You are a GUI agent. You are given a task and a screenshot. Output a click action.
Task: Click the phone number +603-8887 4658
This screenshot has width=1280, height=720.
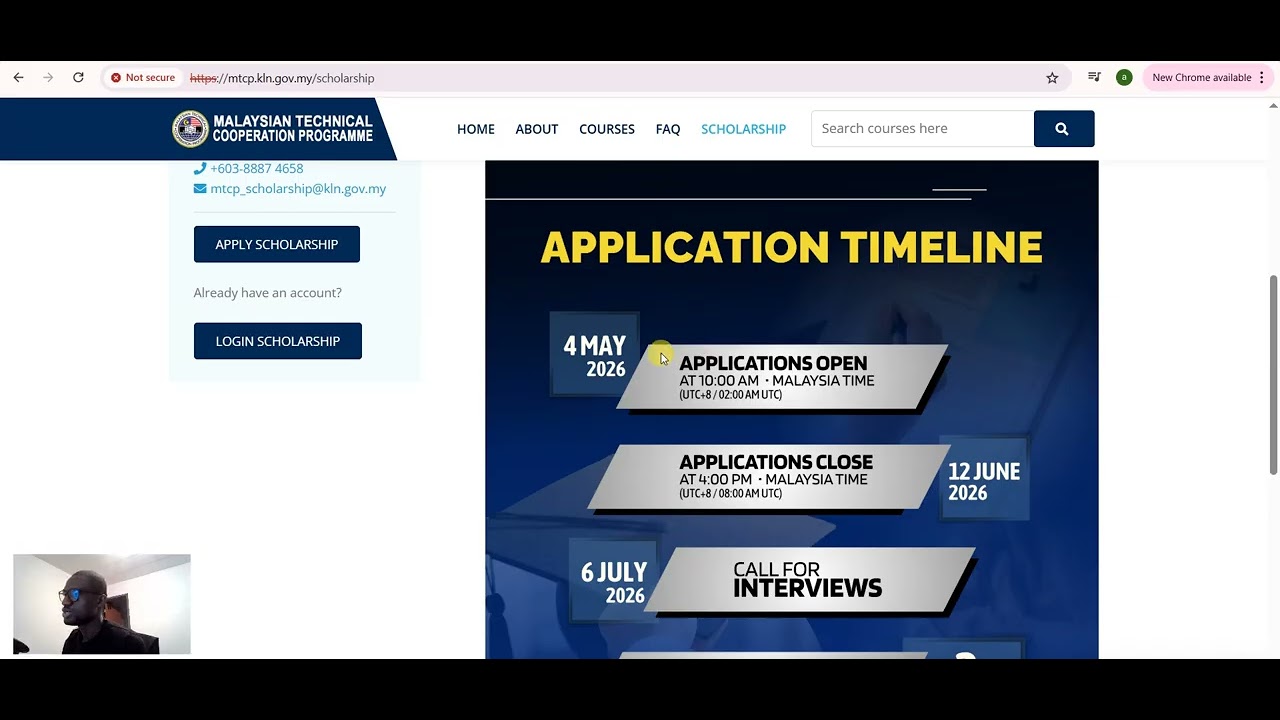256,168
